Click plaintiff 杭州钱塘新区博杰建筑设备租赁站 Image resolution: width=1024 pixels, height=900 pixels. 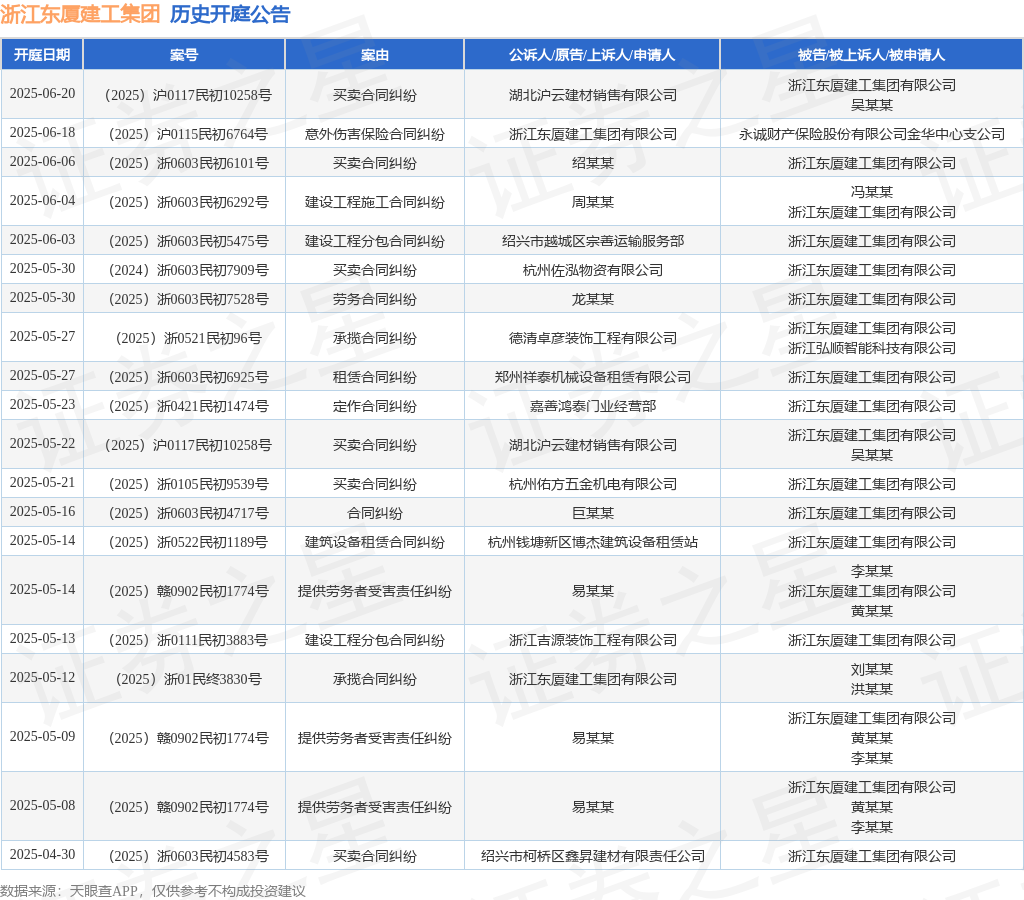(592, 542)
